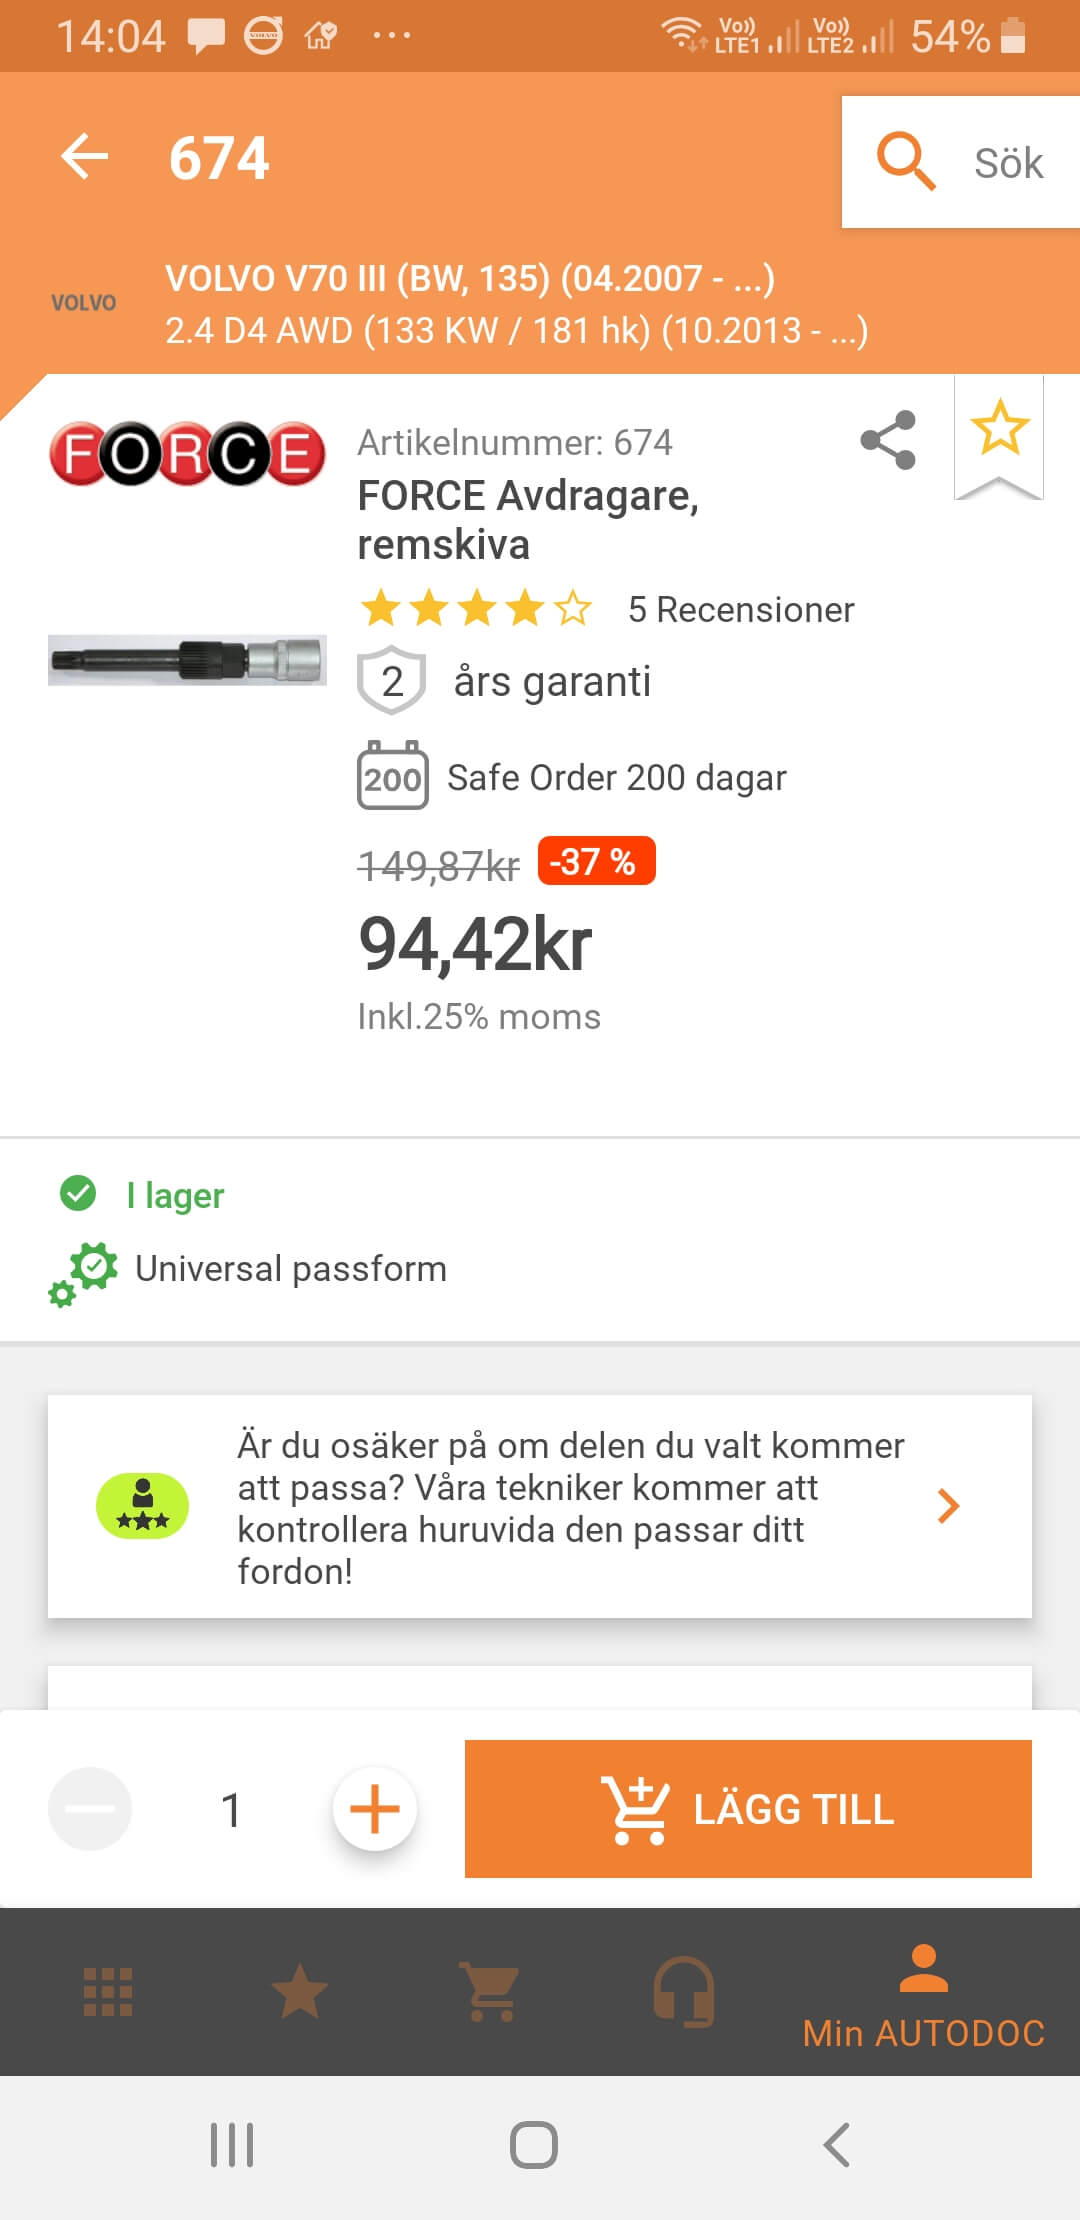Tap the Safe Order 200 calendar icon
This screenshot has width=1080, height=2220.
click(392, 776)
